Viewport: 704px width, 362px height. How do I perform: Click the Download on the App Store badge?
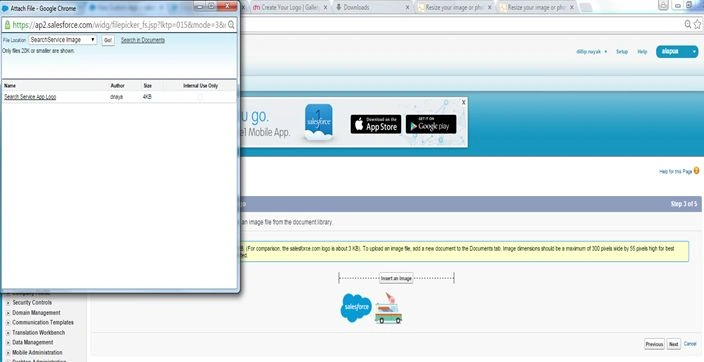coord(376,124)
